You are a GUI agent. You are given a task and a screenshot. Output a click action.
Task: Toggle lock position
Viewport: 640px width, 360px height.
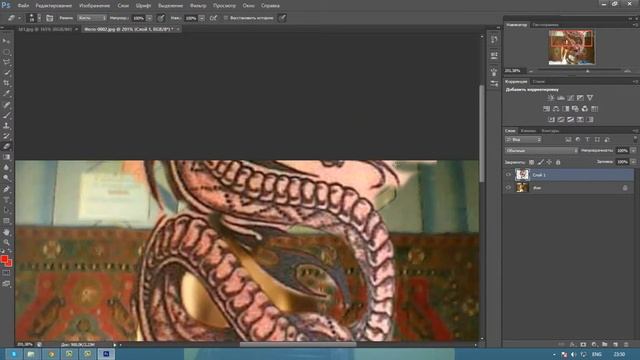pos(549,162)
